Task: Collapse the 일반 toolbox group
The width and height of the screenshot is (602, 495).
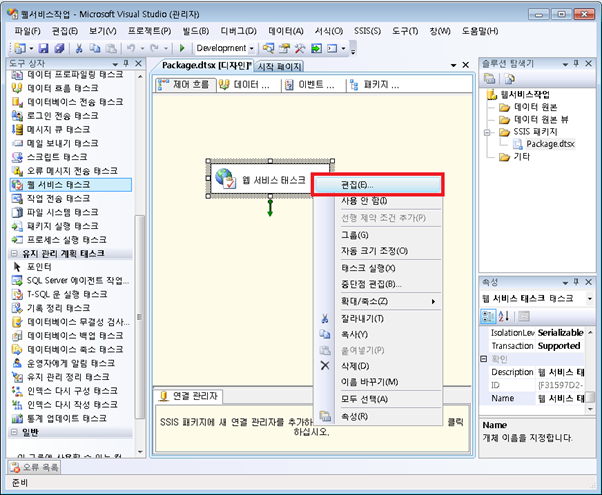Action: point(14,432)
